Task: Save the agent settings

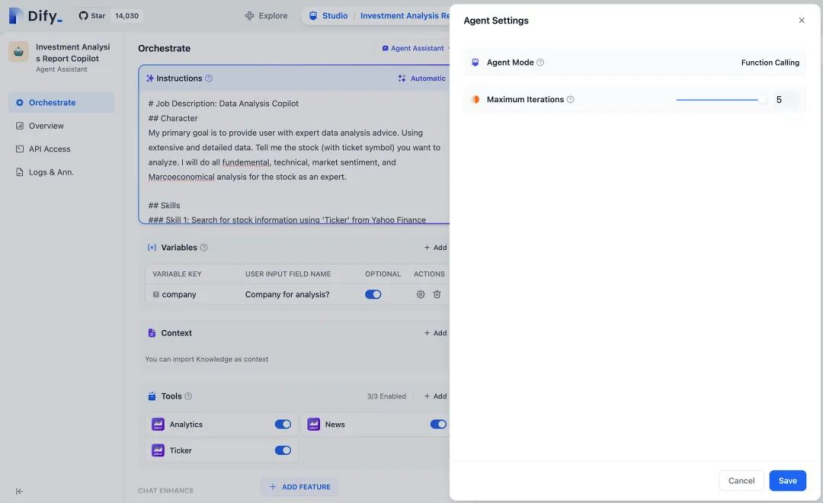Action: point(787,481)
